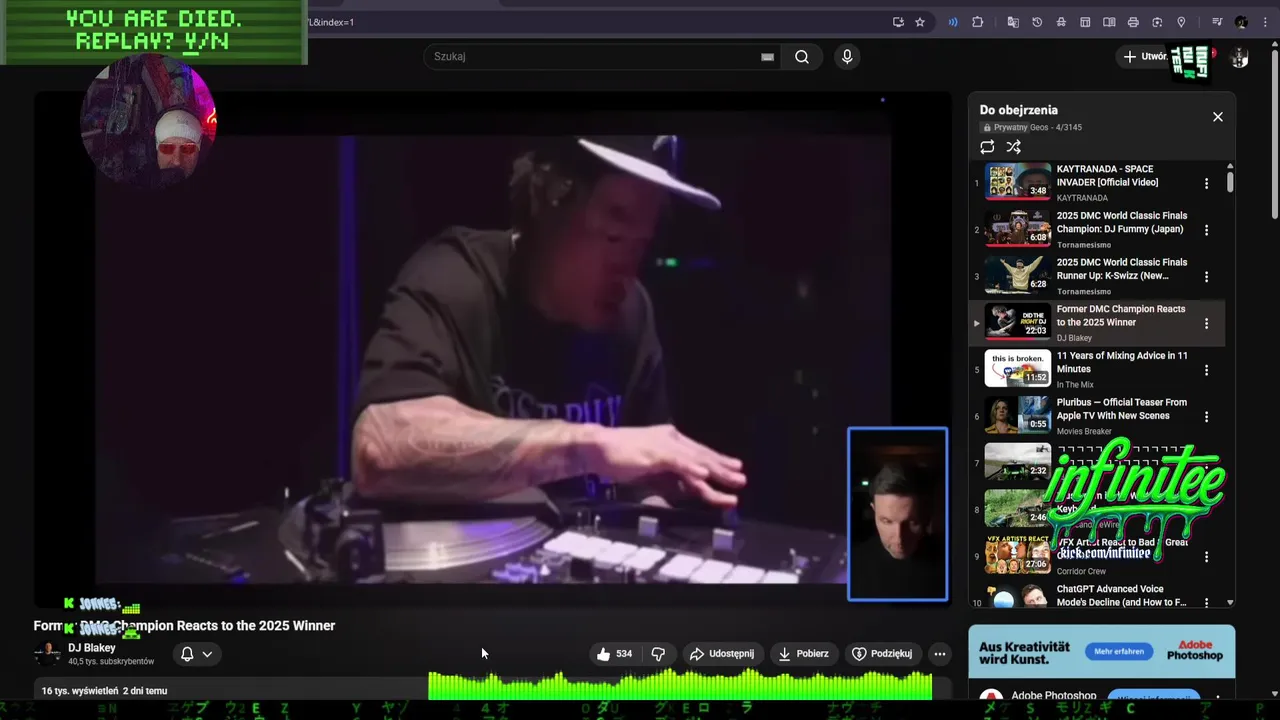This screenshot has height=720, width=1280.
Task: Click the Udostępnij share button
Action: (721, 654)
